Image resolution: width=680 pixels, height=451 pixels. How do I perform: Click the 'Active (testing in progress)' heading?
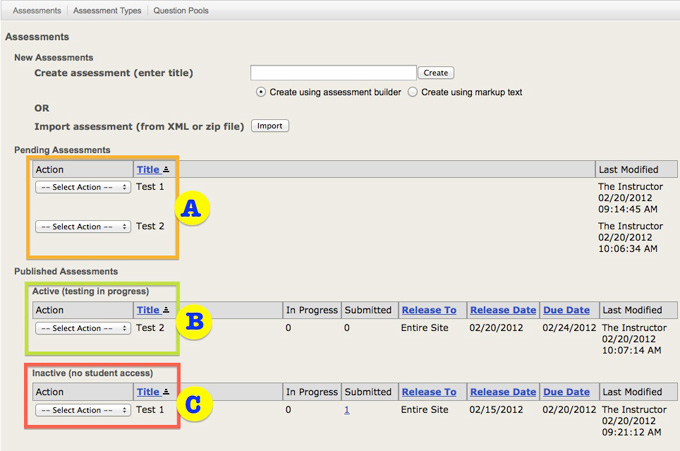click(91, 291)
